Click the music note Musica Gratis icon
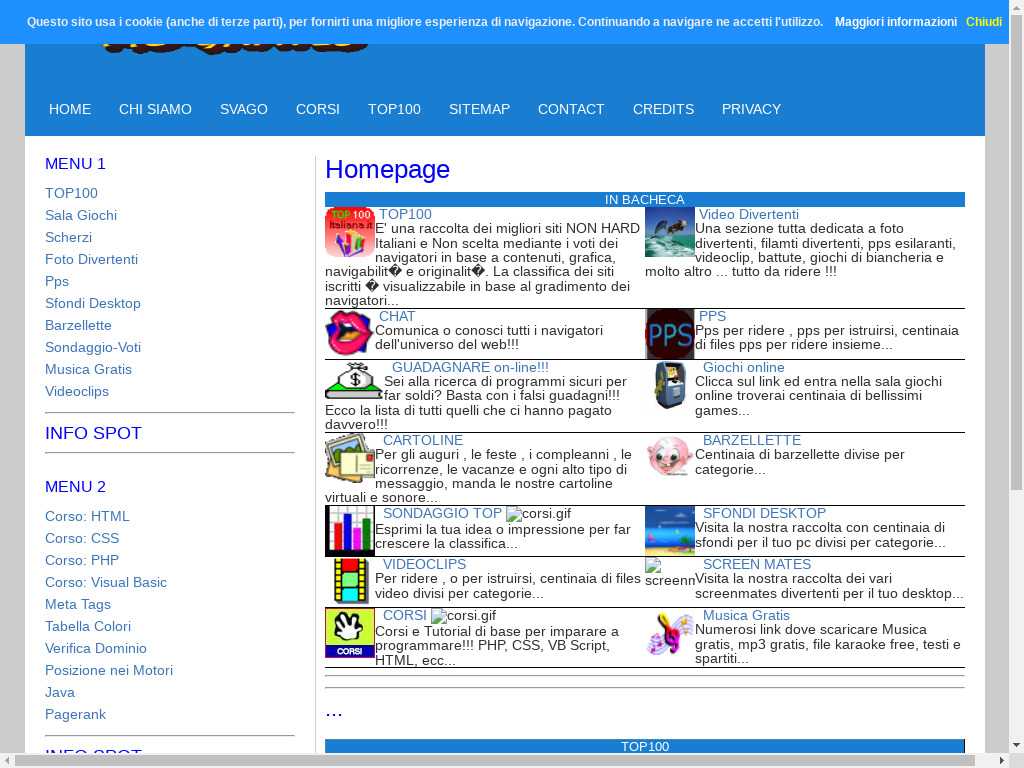This screenshot has height=768, width=1024. tap(669, 632)
